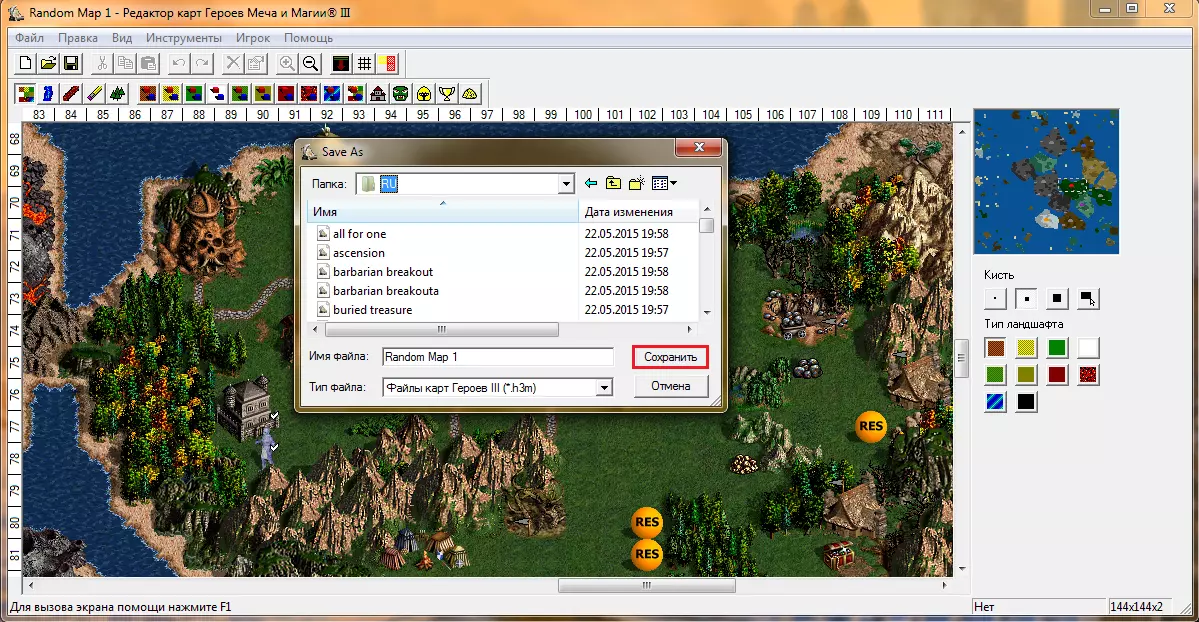Open the towns palette house icon
Image resolution: width=1199 pixels, height=622 pixels.
[378, 94]
